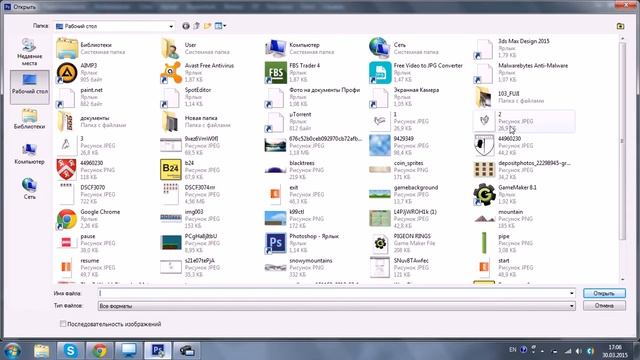Open Chrome from the taskbar
This screenshot has width=640, height=360.
99,351
